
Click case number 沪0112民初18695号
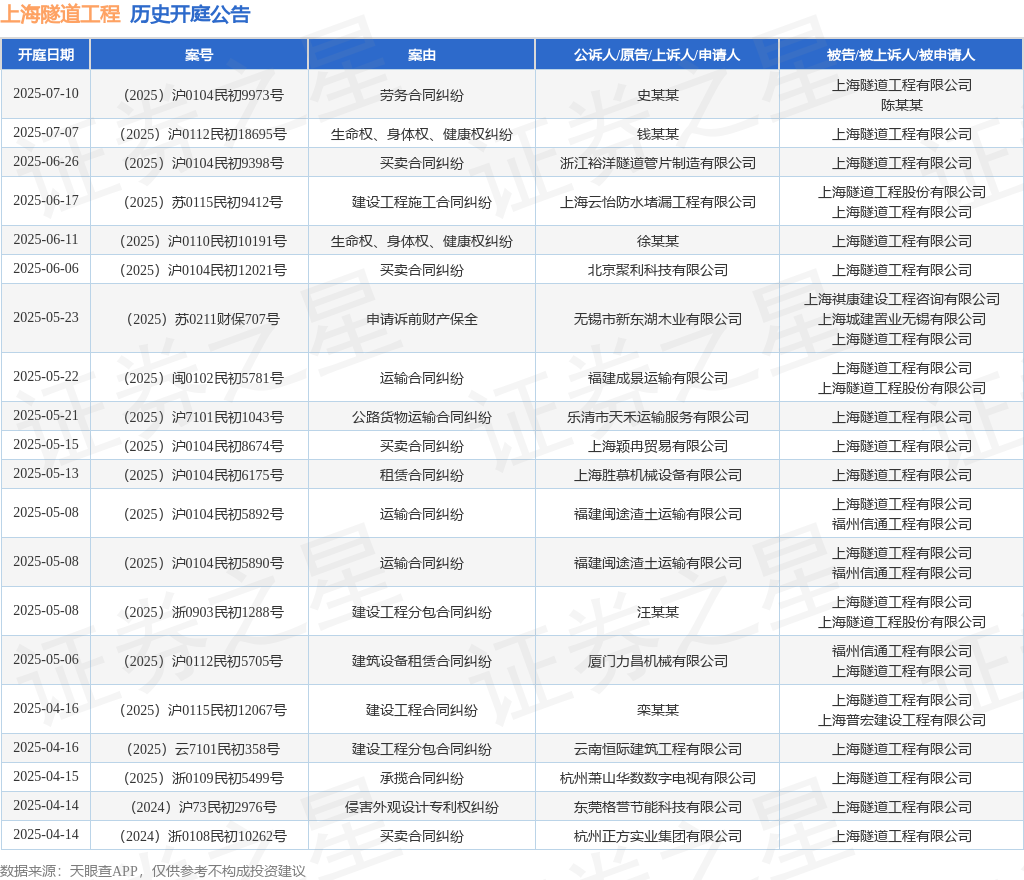tap(203, 134)
